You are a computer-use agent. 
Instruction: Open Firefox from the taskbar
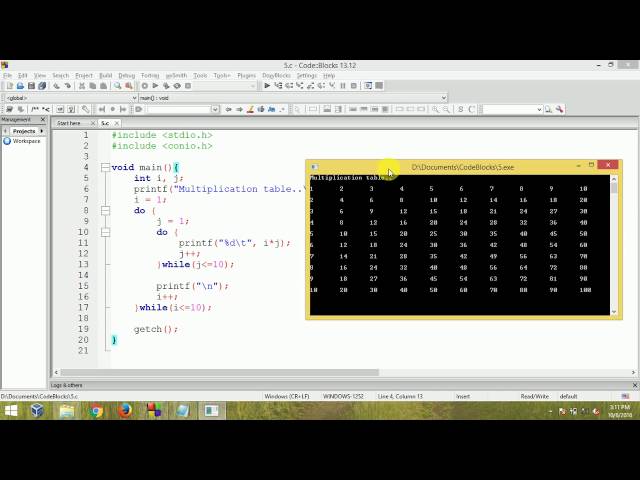coord(125,411)
